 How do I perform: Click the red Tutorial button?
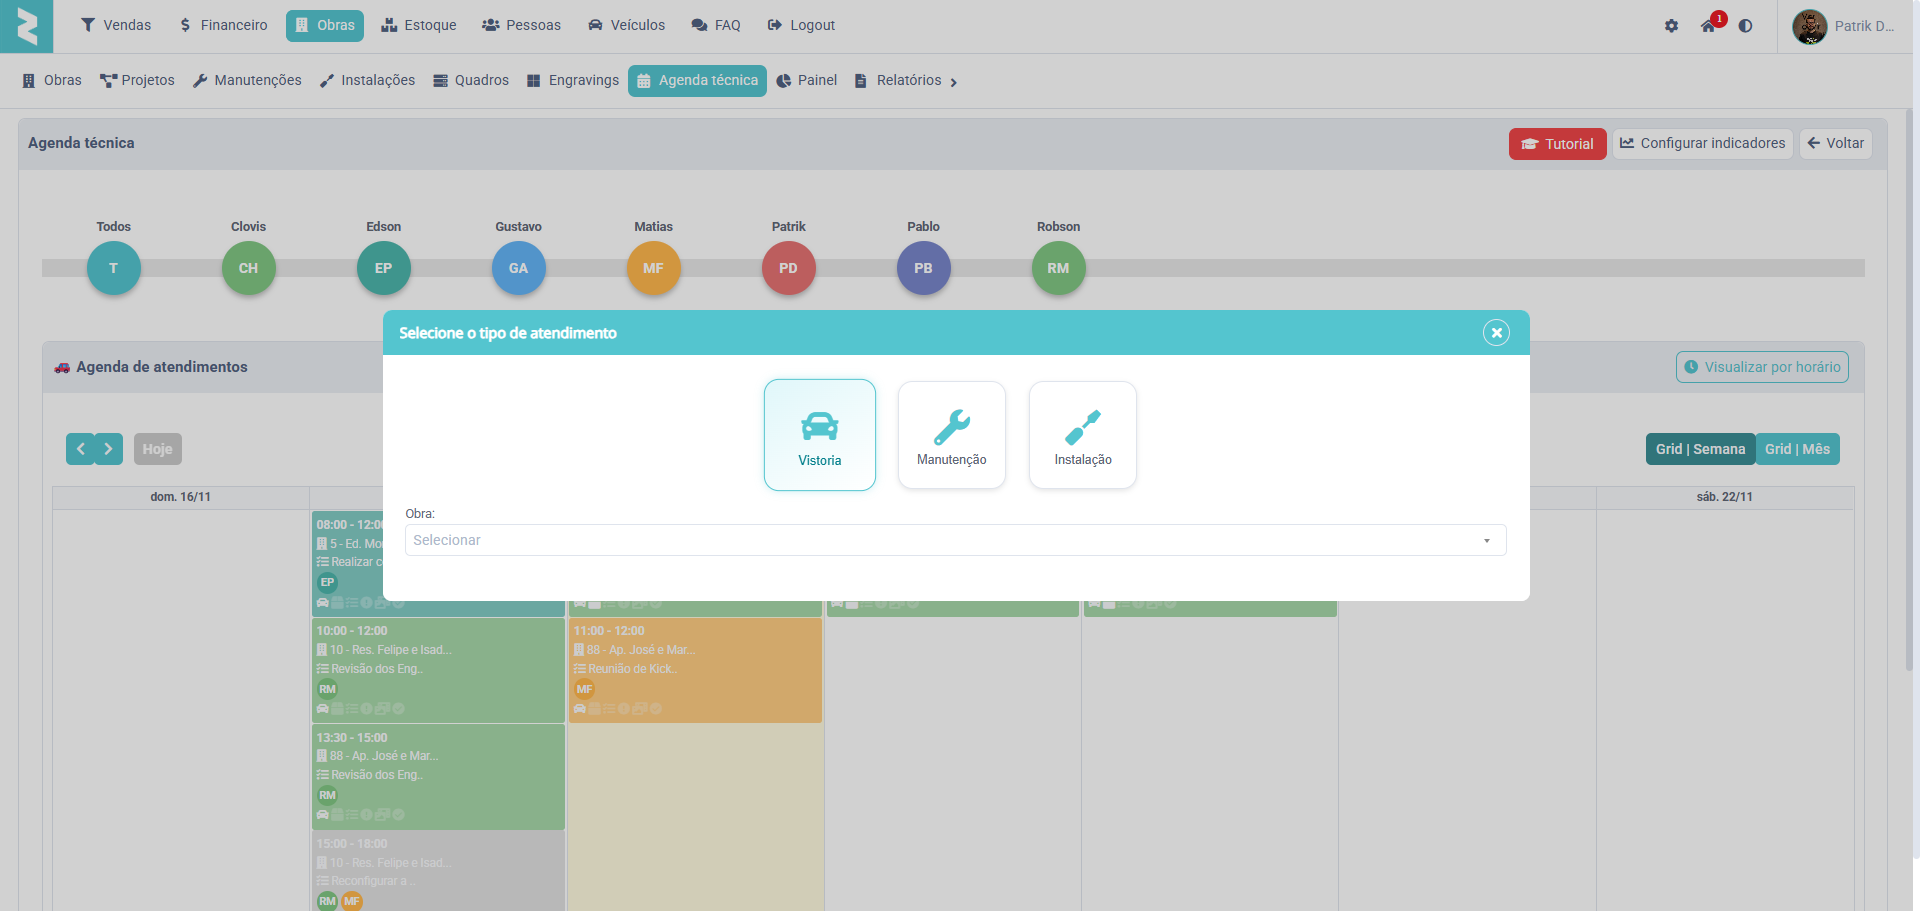tap(1557, 144)
